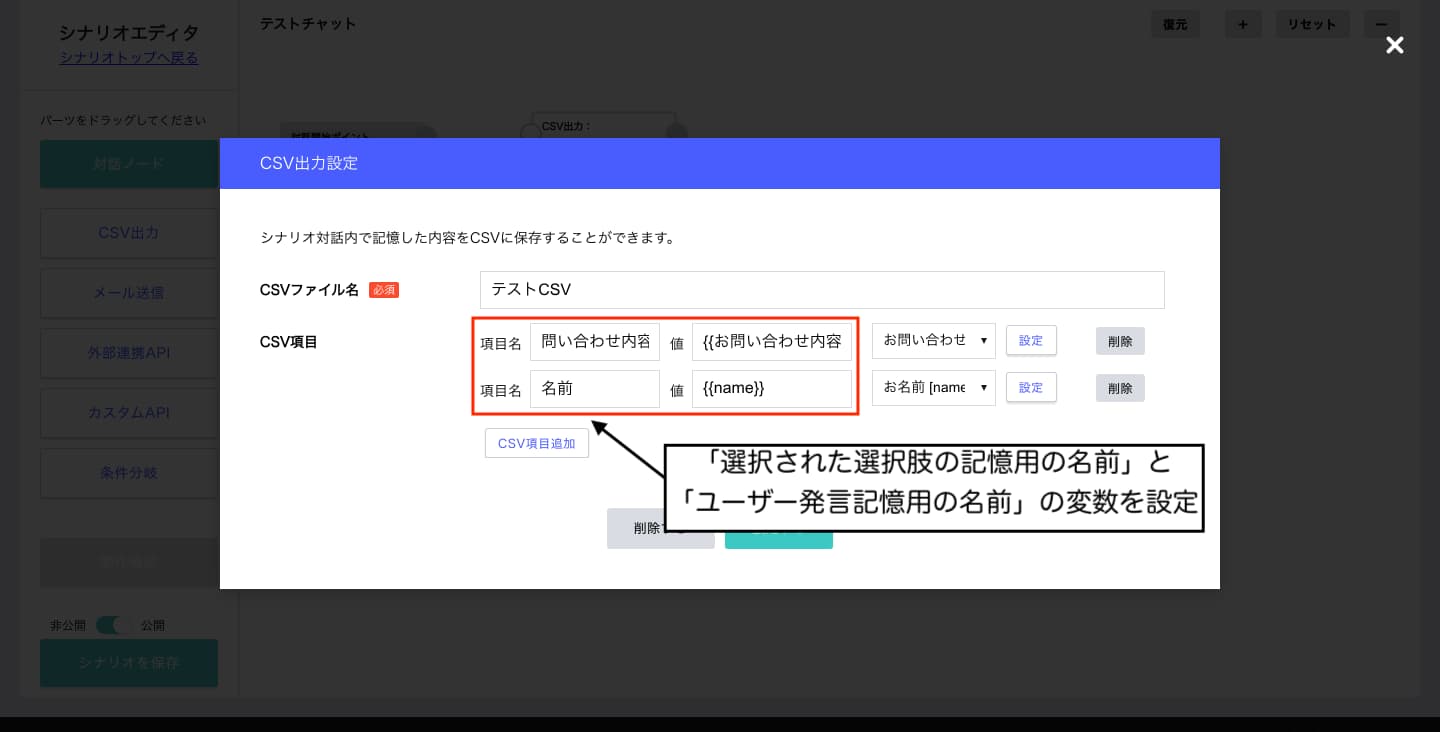Click the minus zoom button
The height and width of the screenshot is (732, 1440).
(x=1381, y=25)
